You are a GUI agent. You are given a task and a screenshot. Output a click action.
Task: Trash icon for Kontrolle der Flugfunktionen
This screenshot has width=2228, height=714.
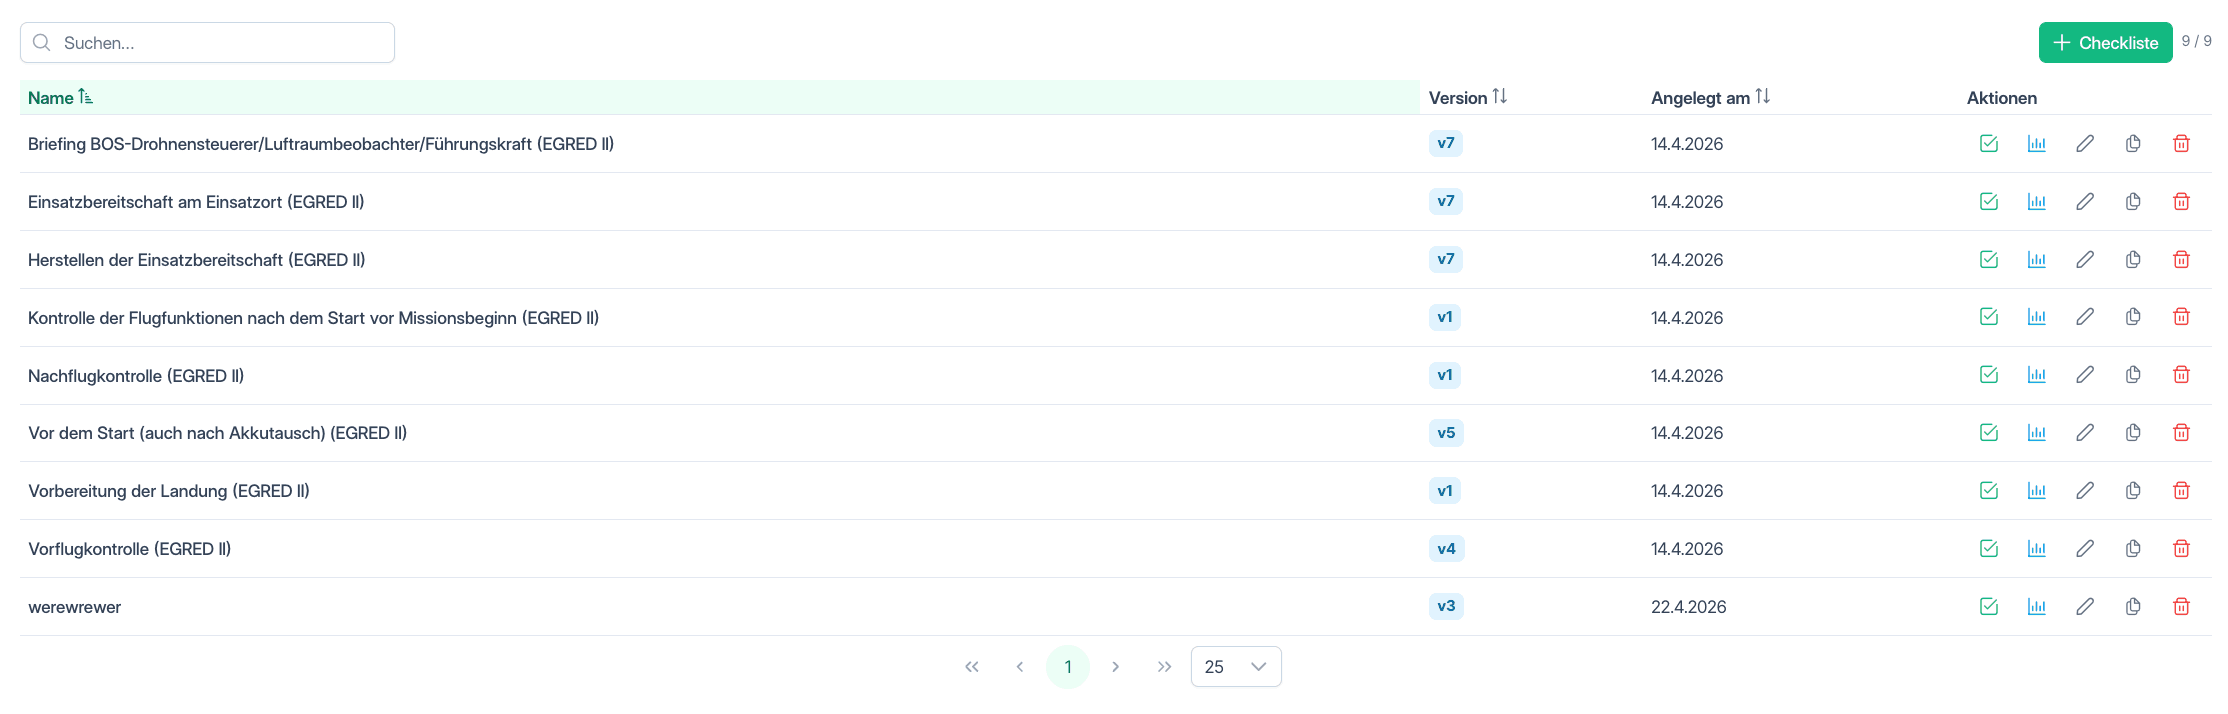[2181, 316]
